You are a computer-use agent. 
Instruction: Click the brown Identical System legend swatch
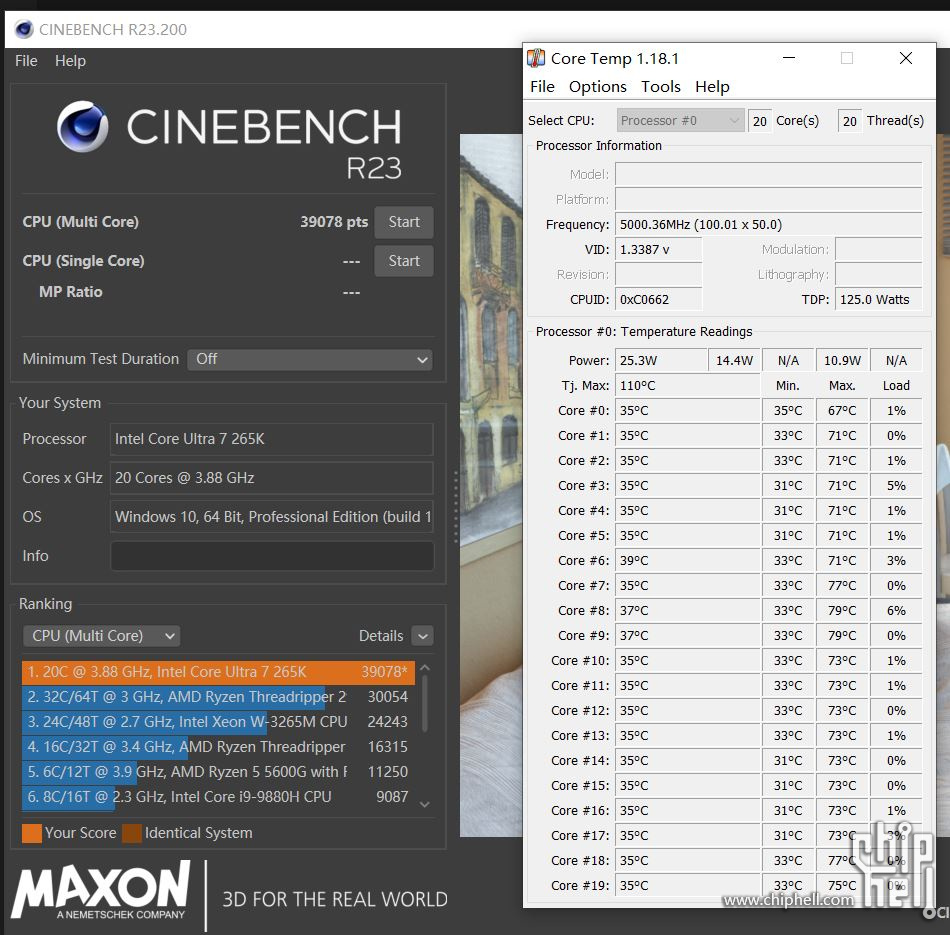tap(131, 833)
